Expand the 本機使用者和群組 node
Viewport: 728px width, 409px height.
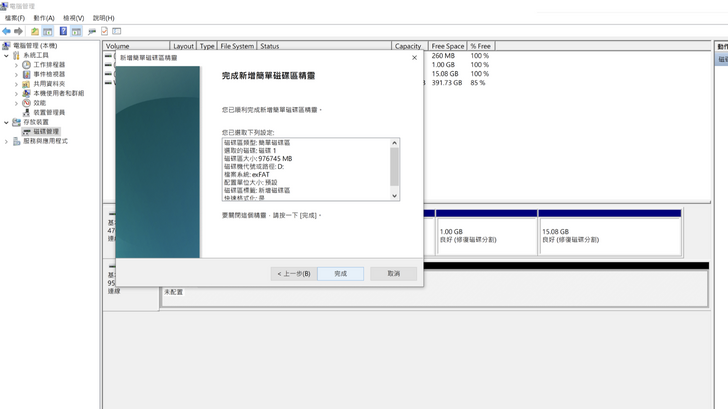click(16, 93)
